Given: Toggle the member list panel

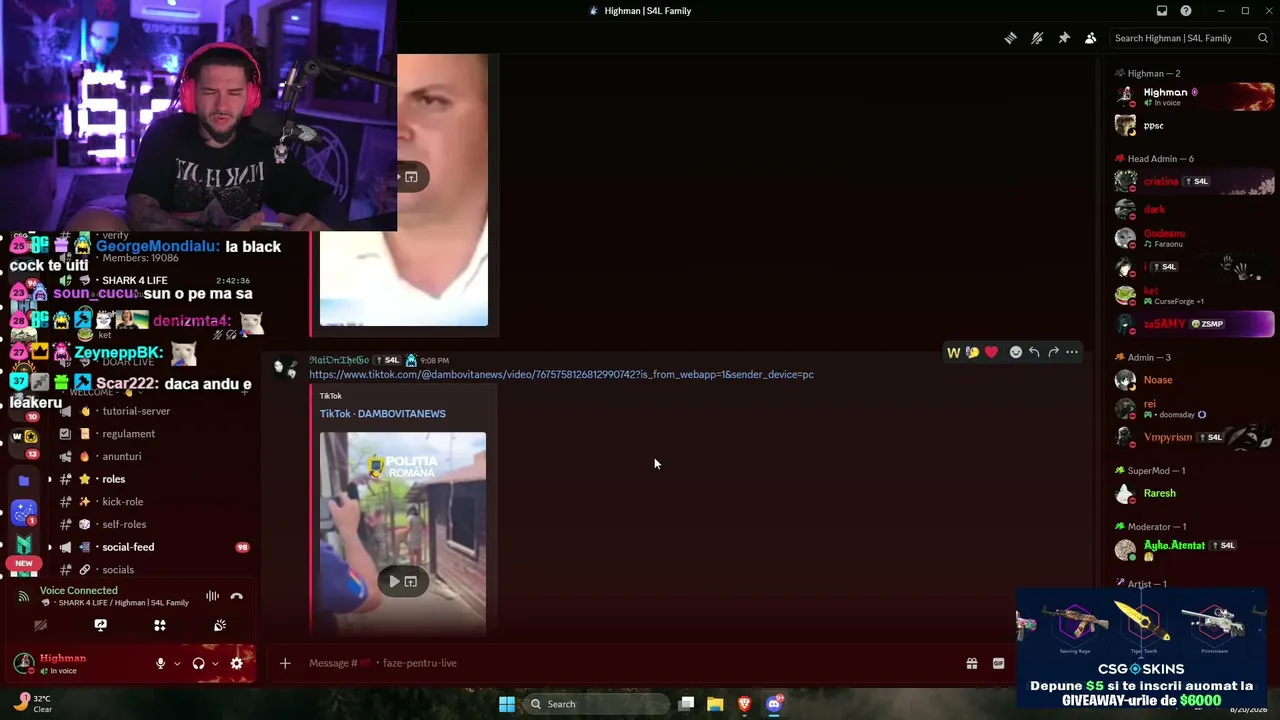Looking at the screenshot, I should (1090, 38).
